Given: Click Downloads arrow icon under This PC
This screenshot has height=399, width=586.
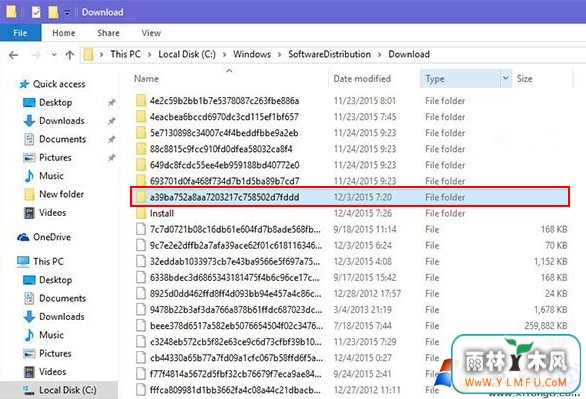Looking at the screenshot, I should coord(29,316).
